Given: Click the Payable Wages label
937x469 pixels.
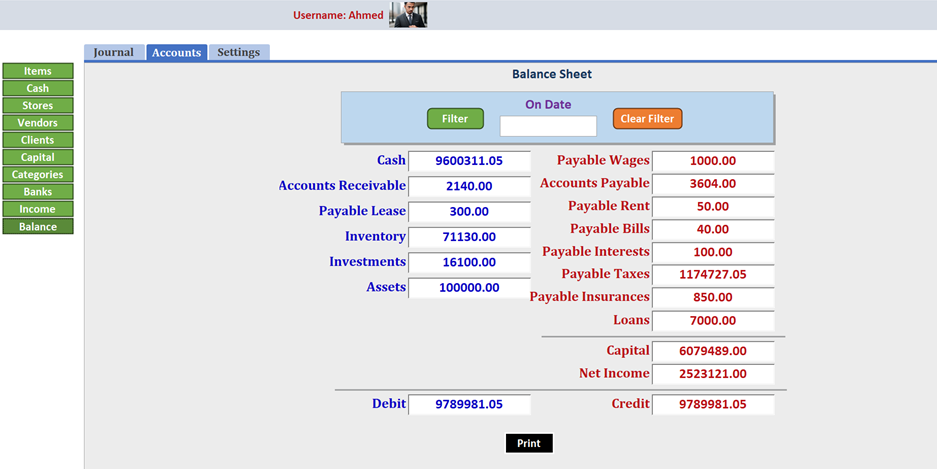Looking at the screenshot, I should click(603, 161).
